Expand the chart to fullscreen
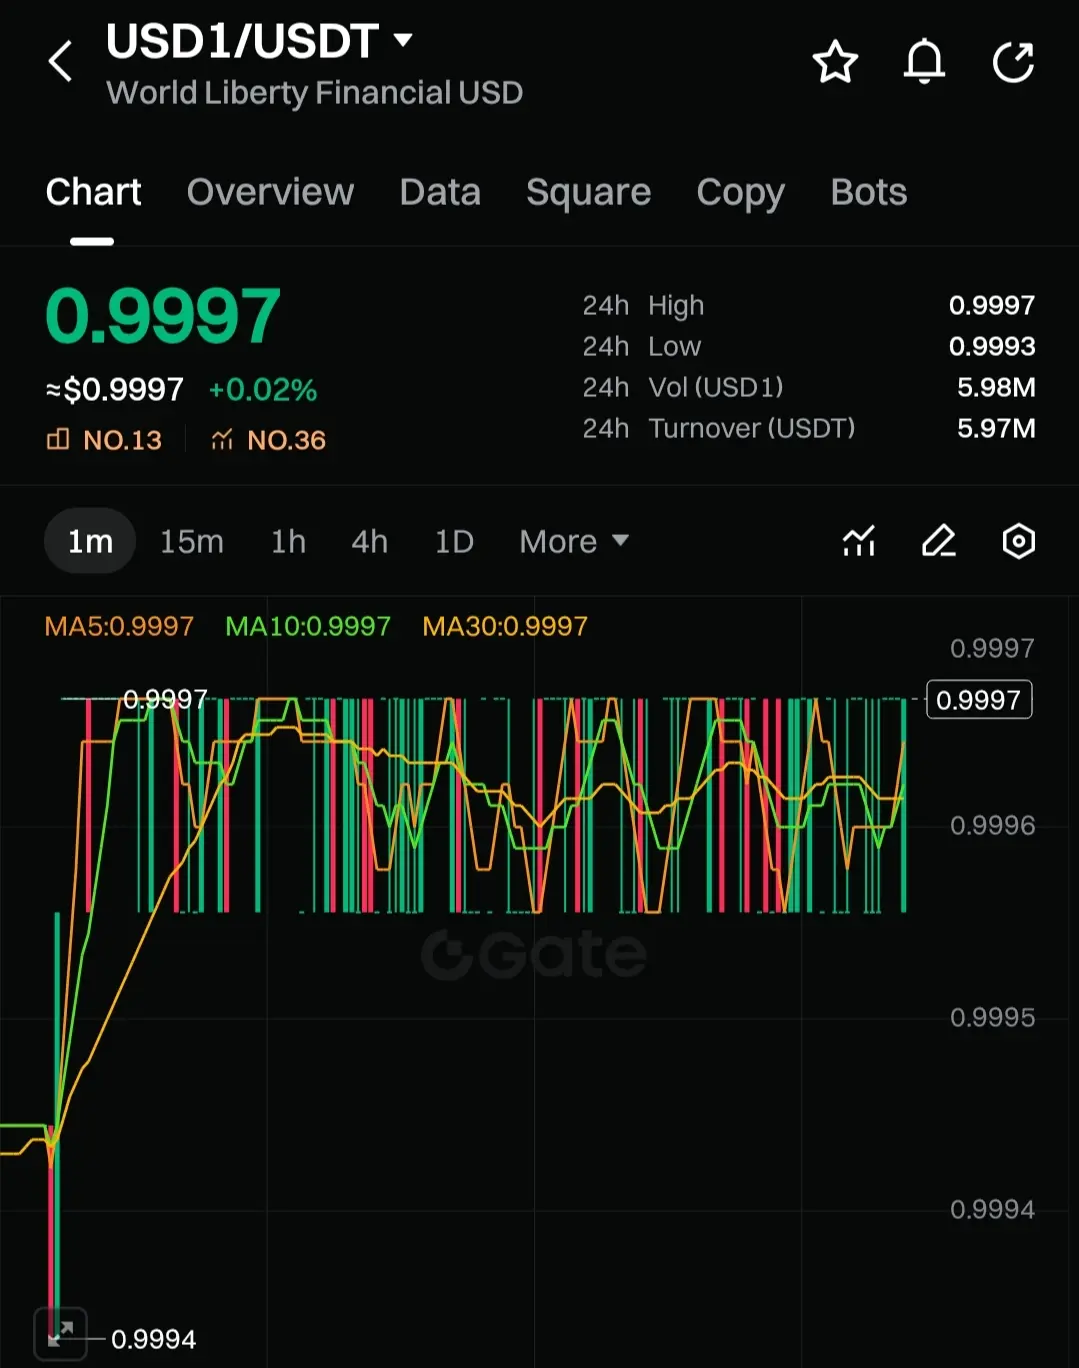The height and width of the screenshot is (1368, 1079). point(61,1333)
